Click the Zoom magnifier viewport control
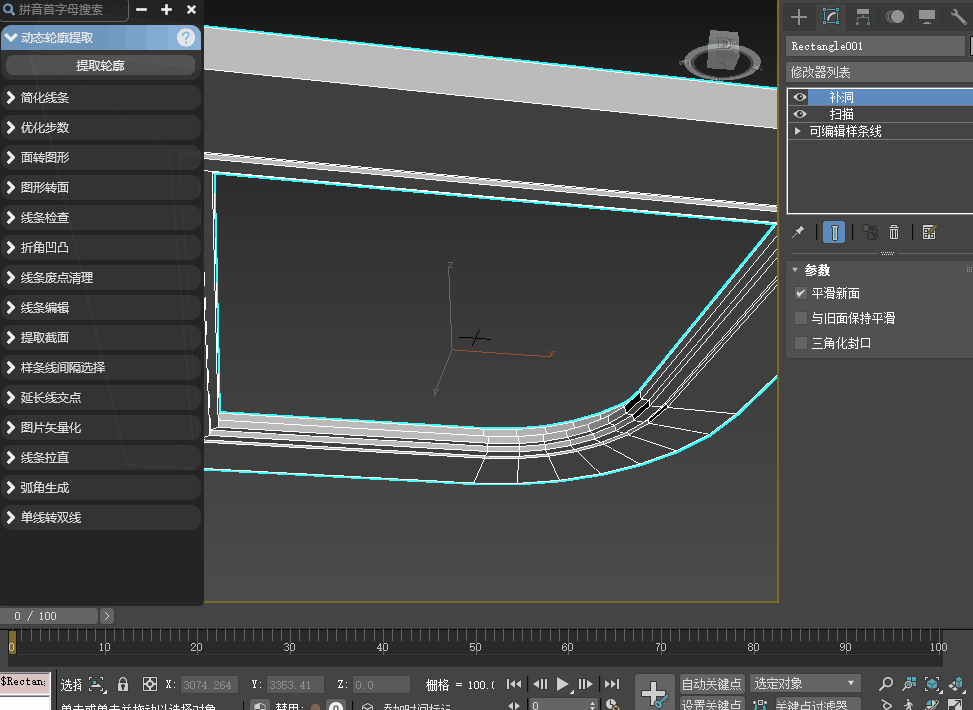This screenshot has height=710, width=973. 886,684
